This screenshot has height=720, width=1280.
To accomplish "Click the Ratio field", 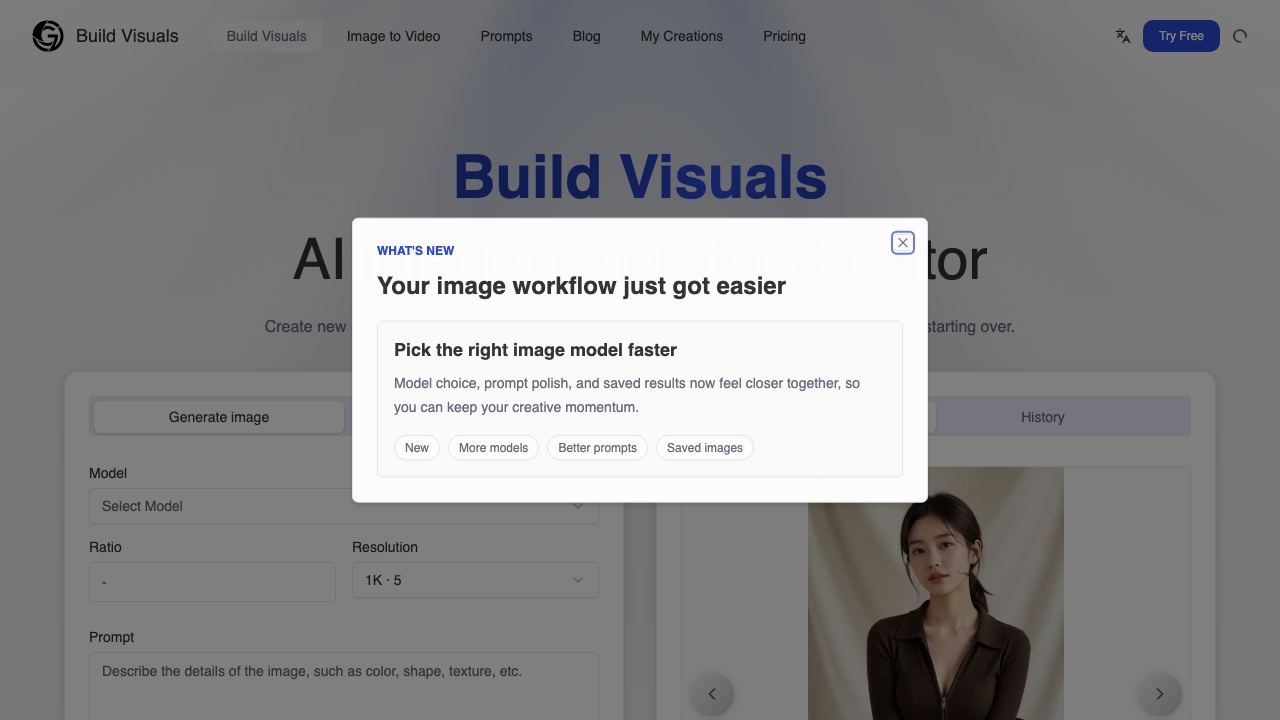I will tap(212, 581).
